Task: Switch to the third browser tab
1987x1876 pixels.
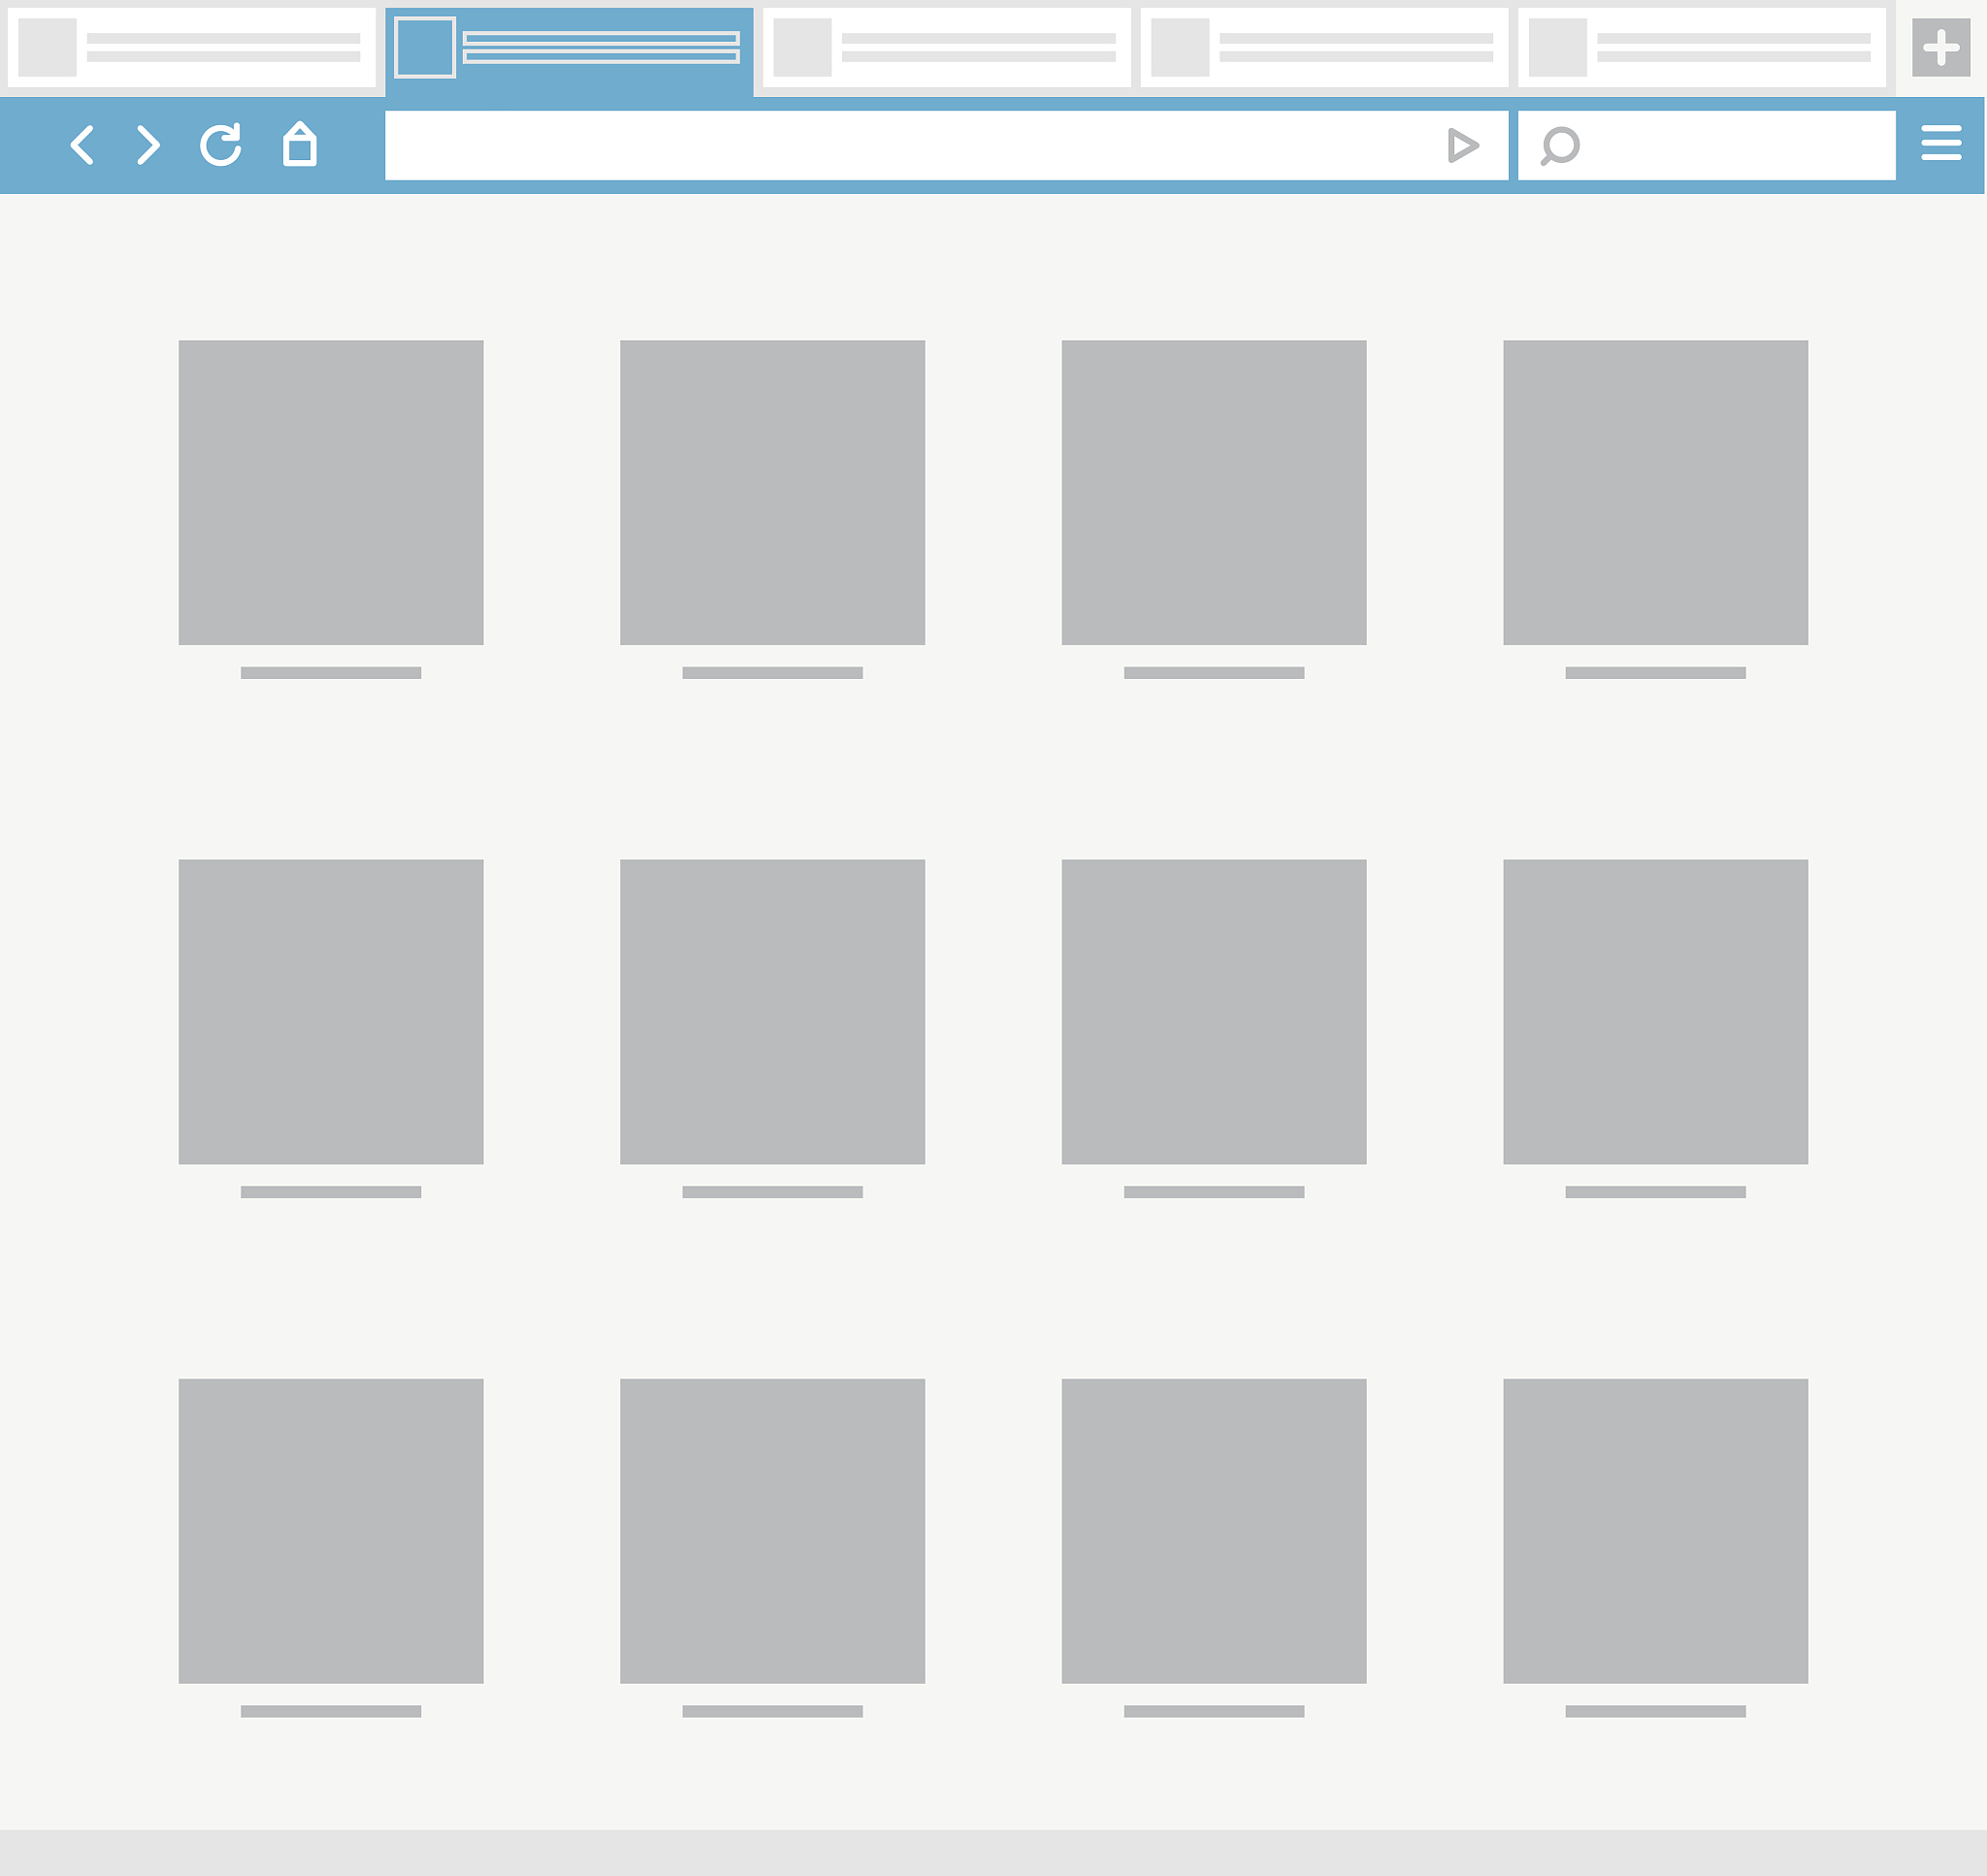Action: [x=946, y=47]
